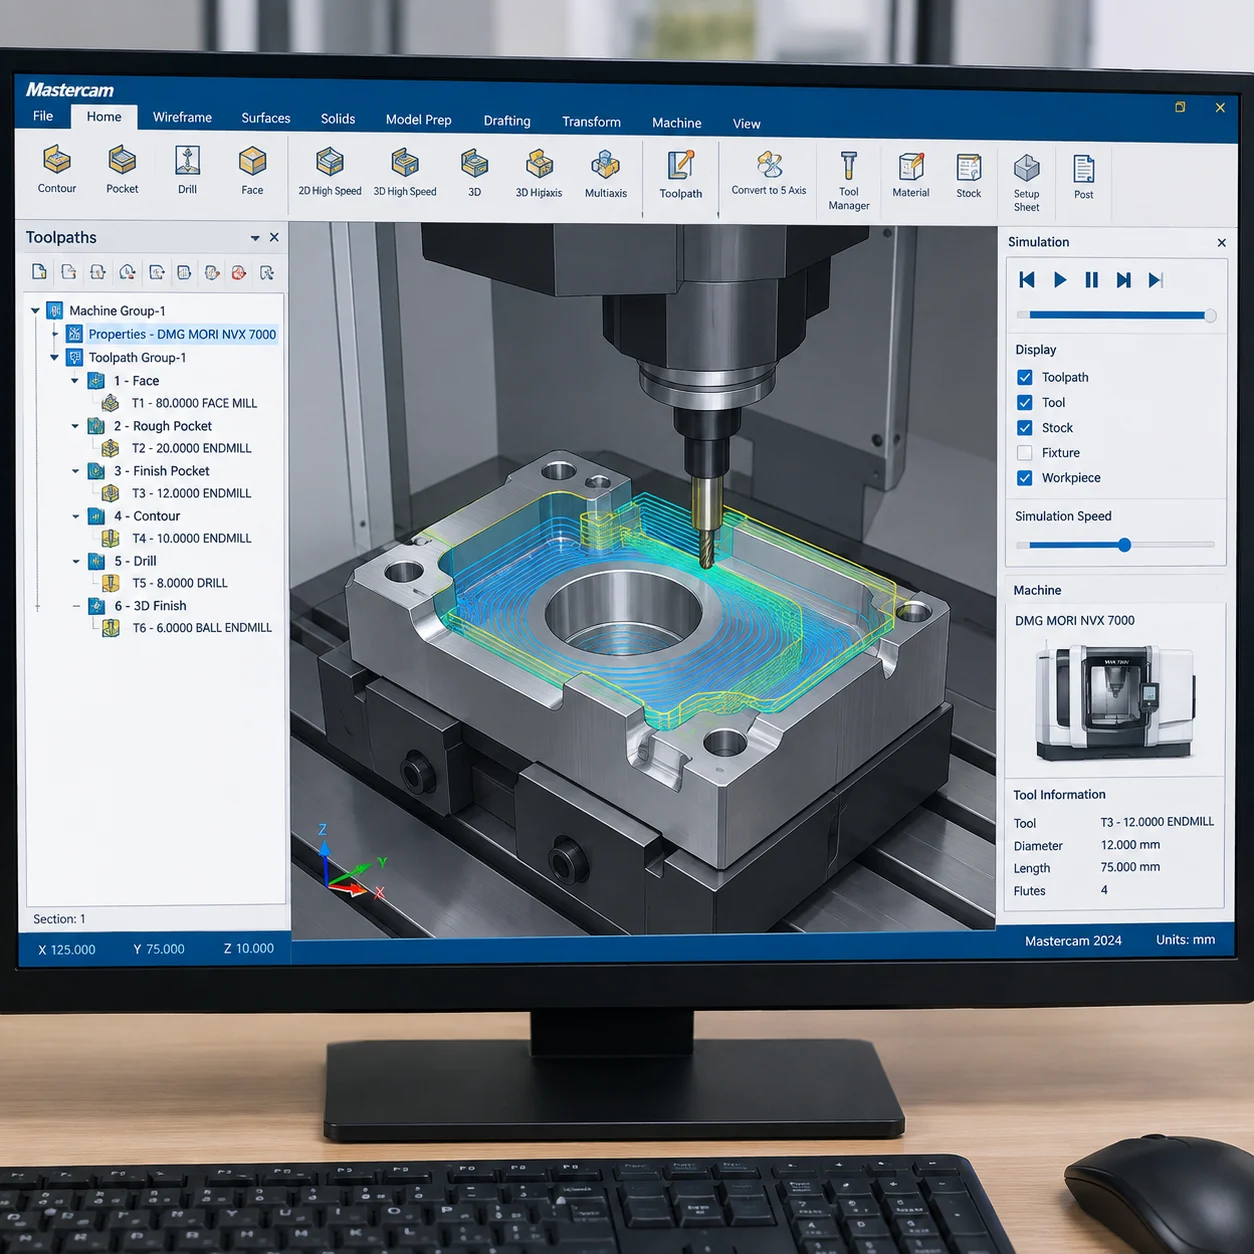Click the 3 - Finish Pocket operation icon
This screenshot has width=1254, height=1254.
(x=96, y=471)
